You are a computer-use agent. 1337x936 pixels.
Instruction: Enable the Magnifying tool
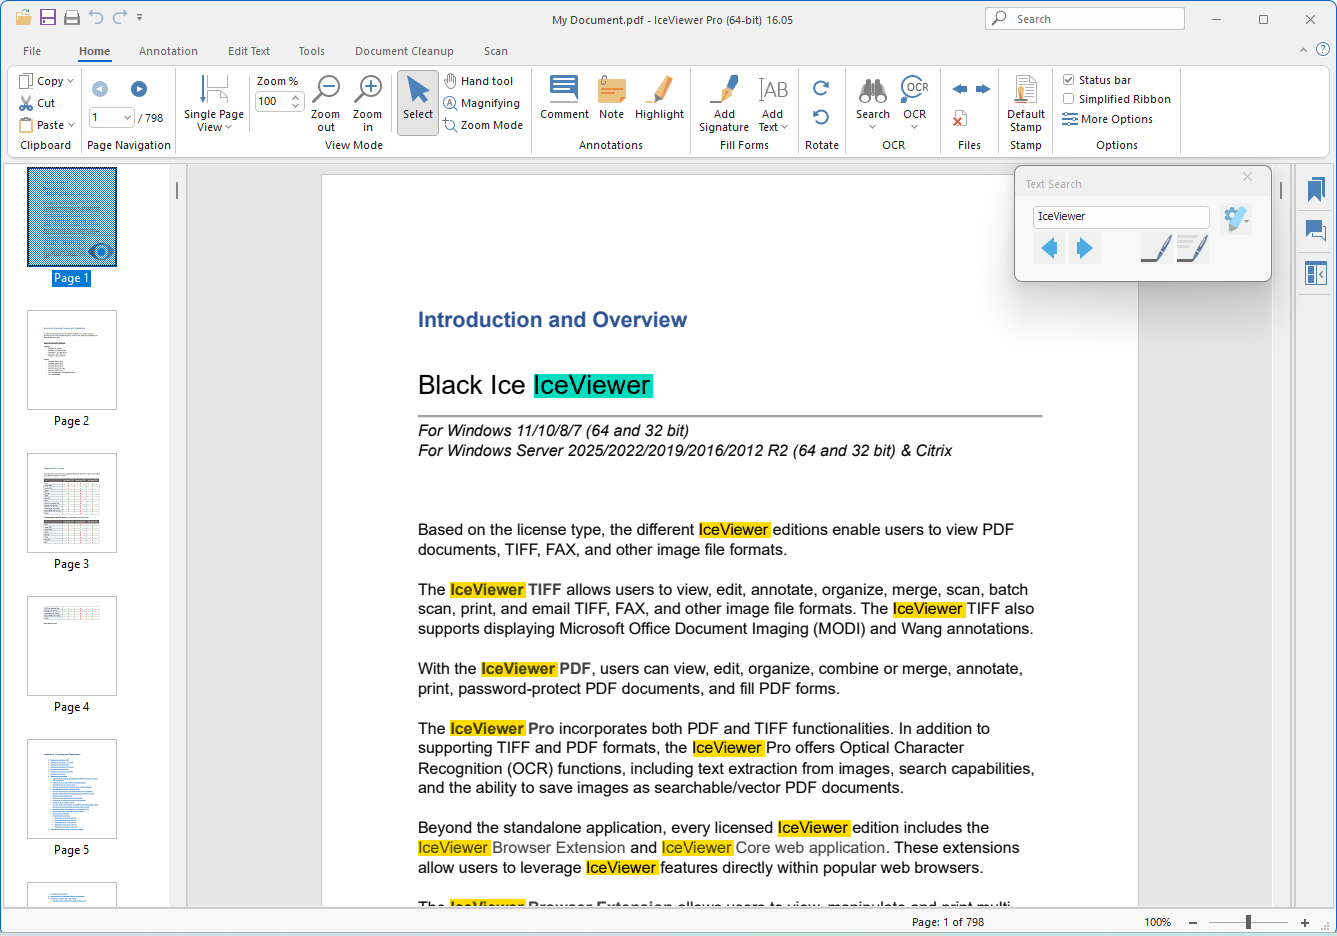tap(482, 103)
